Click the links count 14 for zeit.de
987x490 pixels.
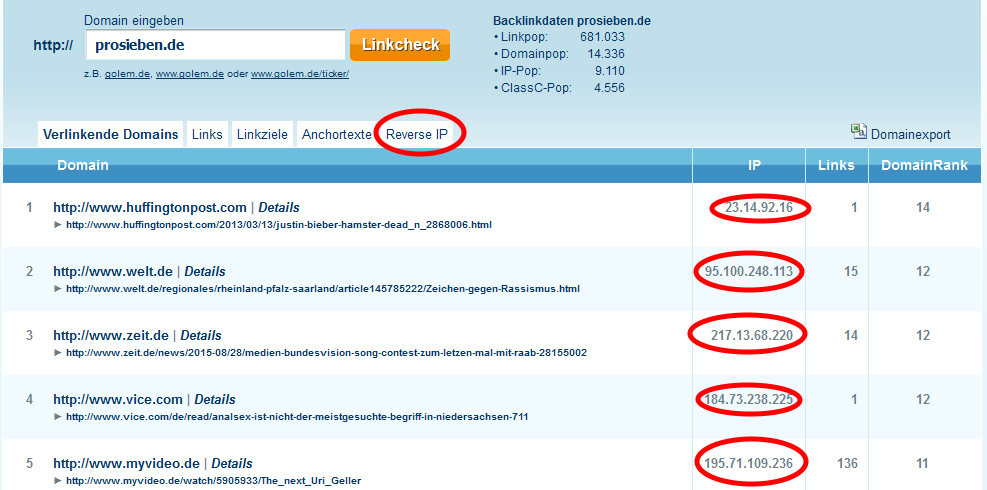pyautogui.click(x=850, y=336)
